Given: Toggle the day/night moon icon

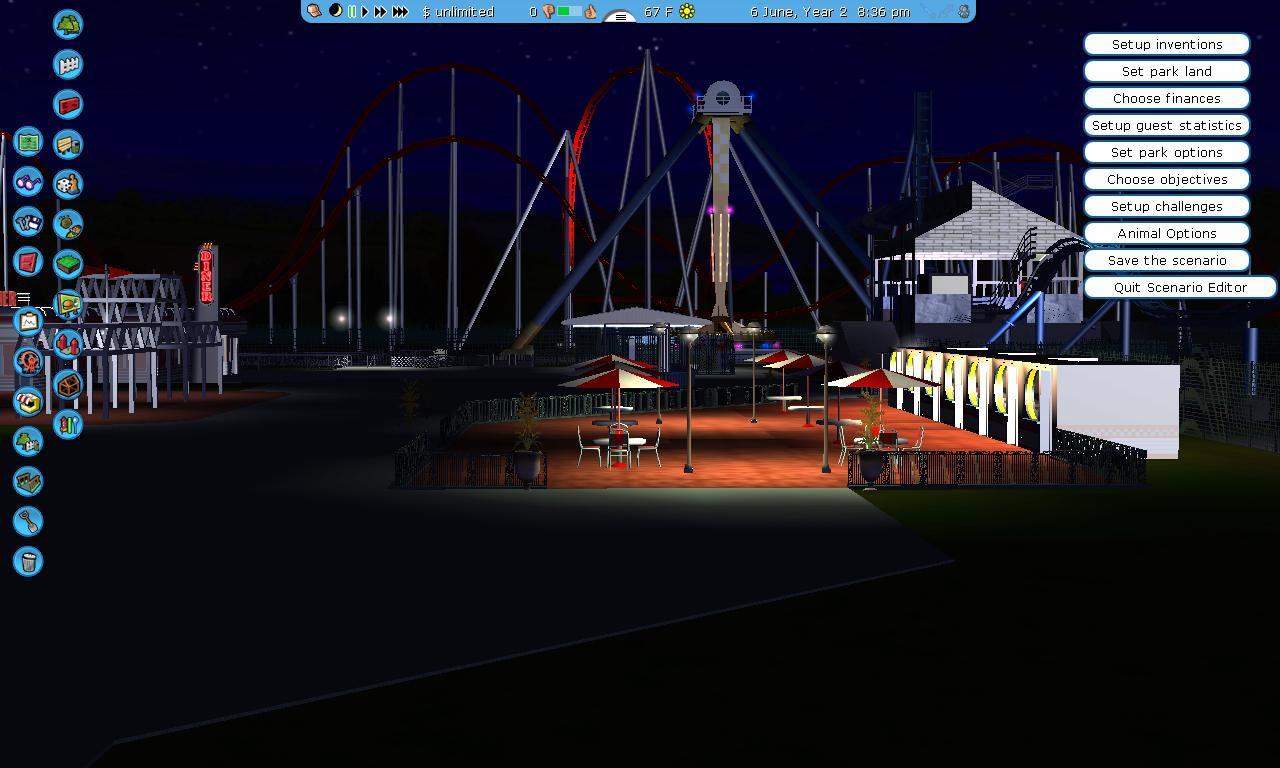Looking at the screenshot, I should (x=336, y=12).
